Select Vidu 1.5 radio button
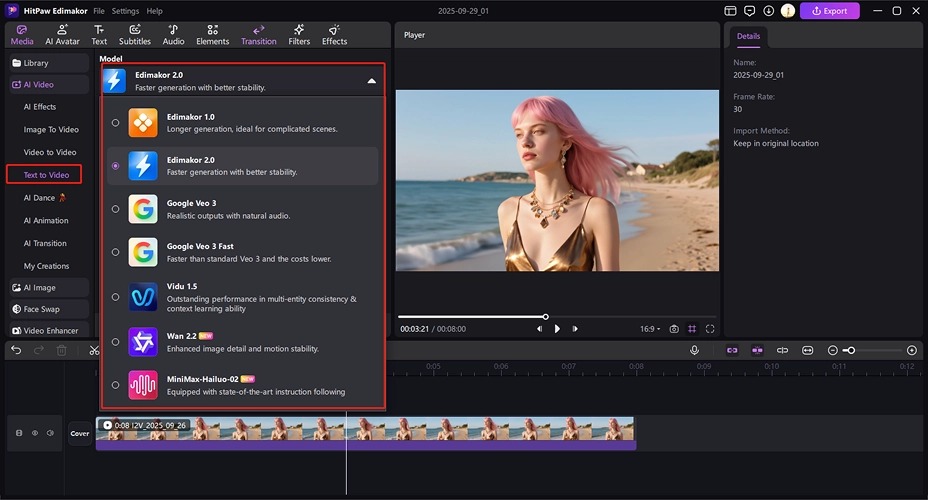This screenshot has width=928, height=500. tap(115, 297)
